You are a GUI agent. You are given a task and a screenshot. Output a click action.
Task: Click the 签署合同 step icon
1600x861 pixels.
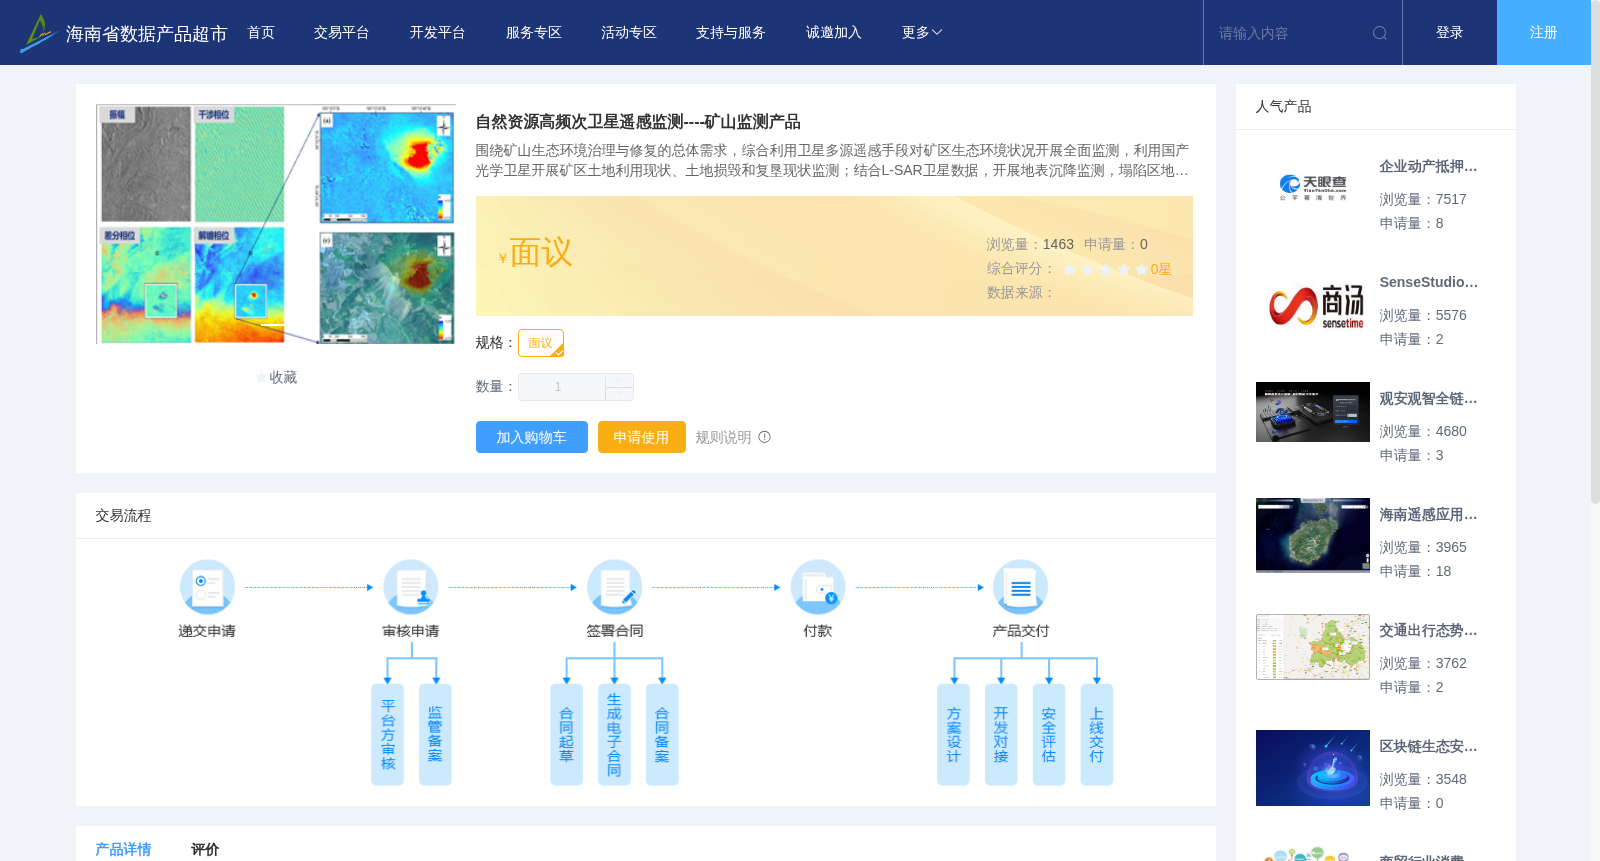614,587
